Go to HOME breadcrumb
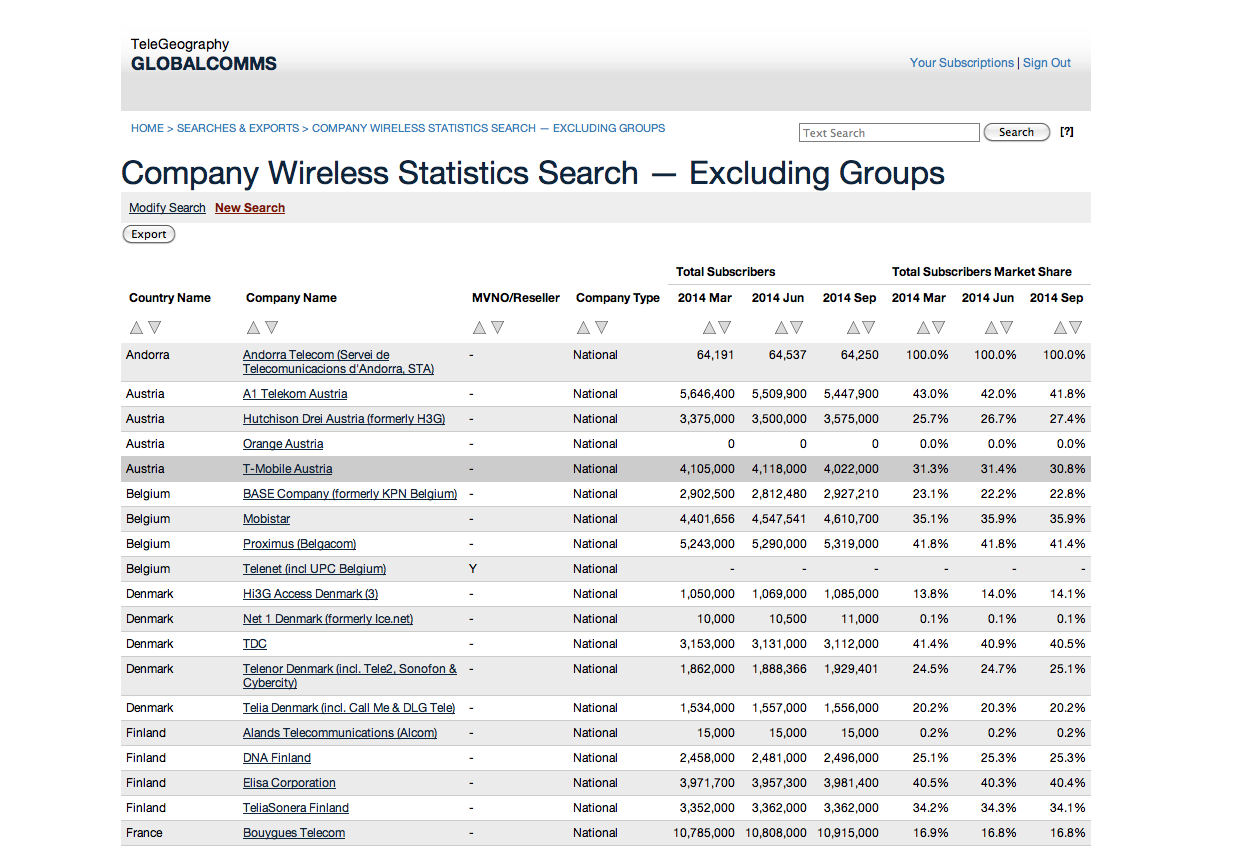This screenshot has height=848, width=1238. [x=147, y=128]
